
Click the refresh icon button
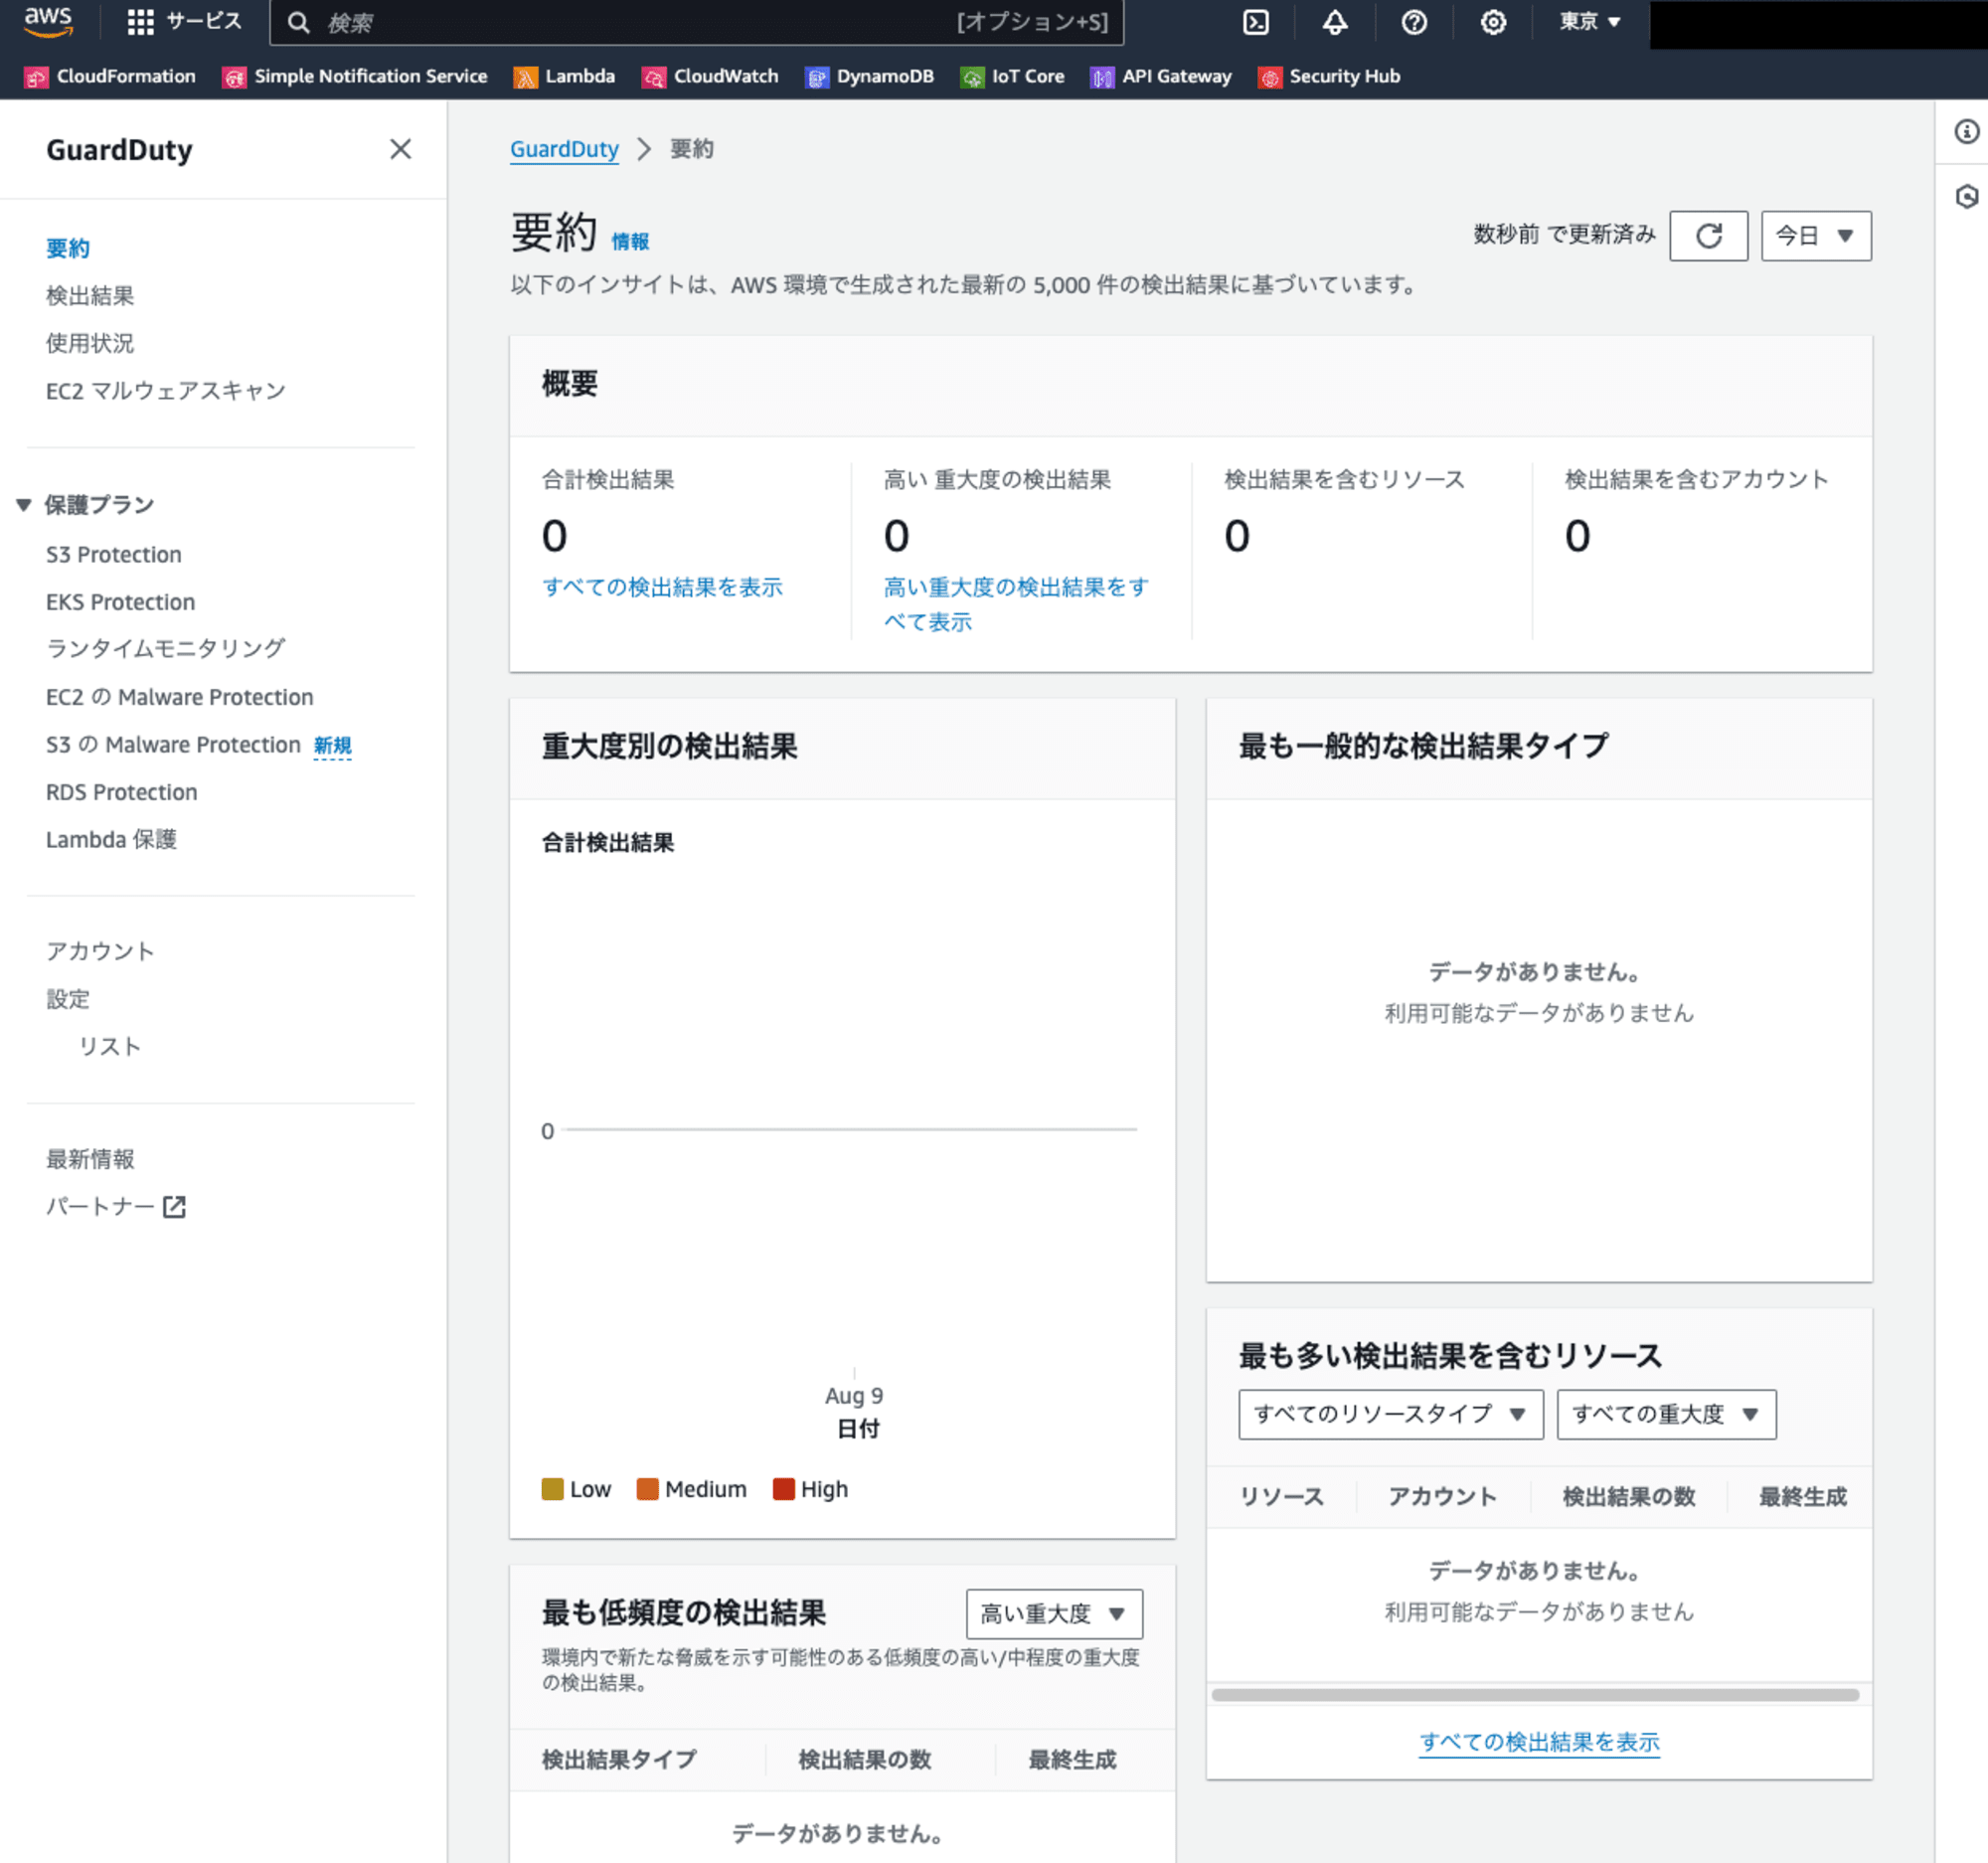point(1708,236)
